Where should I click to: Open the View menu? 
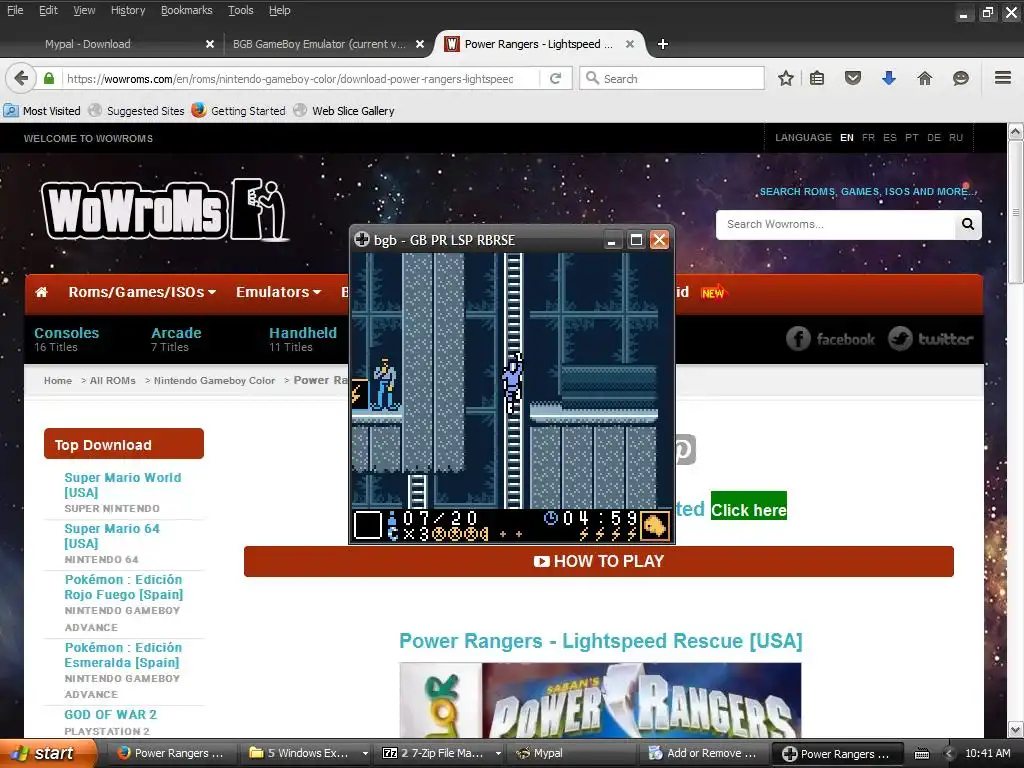coord(84,10)
